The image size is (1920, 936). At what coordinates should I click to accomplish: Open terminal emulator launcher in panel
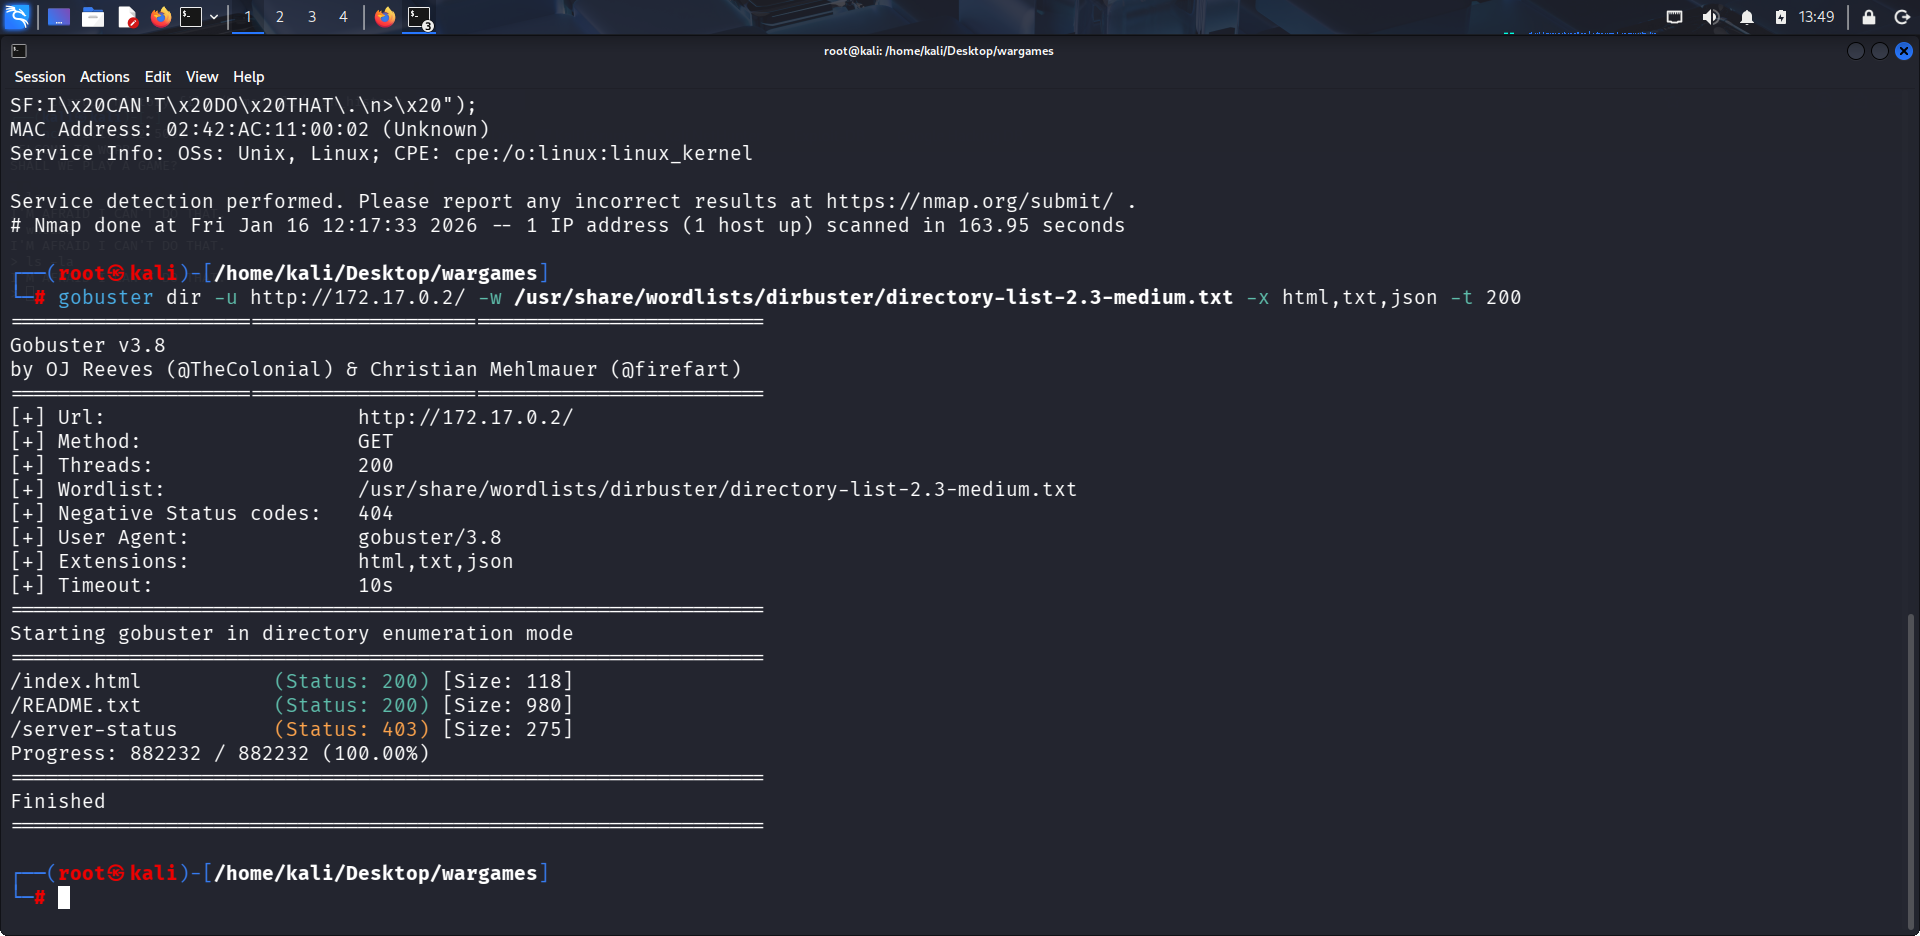tap(191, 17)
